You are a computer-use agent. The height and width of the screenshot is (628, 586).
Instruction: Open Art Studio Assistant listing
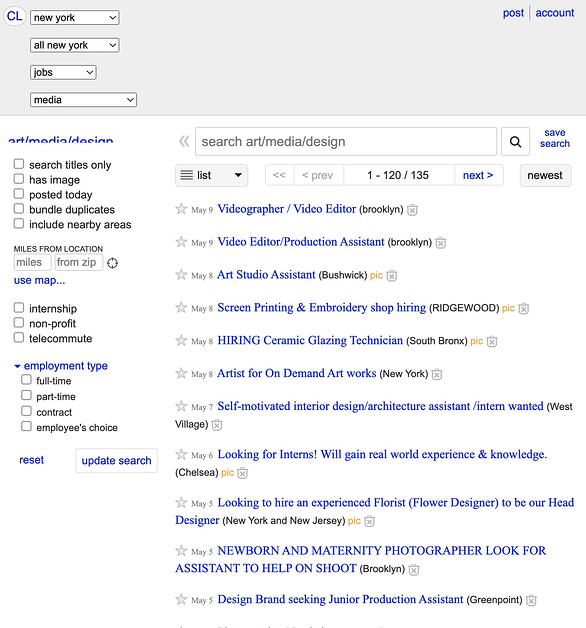[x=266, y=275]
